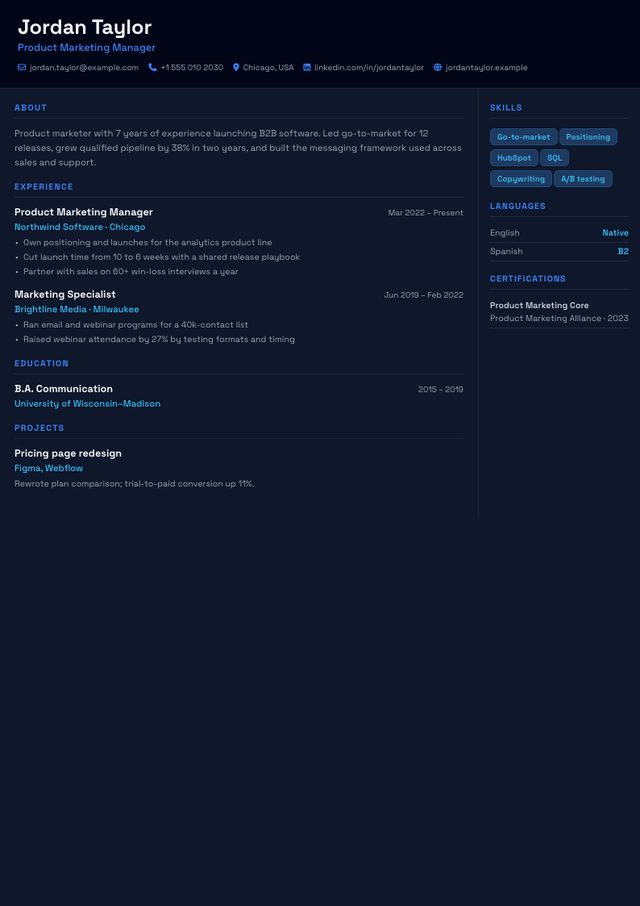Click the ABOUT section heading
The height and width of the screenshot is (906, 640).
pyautogui.click(x=31, y=107)
